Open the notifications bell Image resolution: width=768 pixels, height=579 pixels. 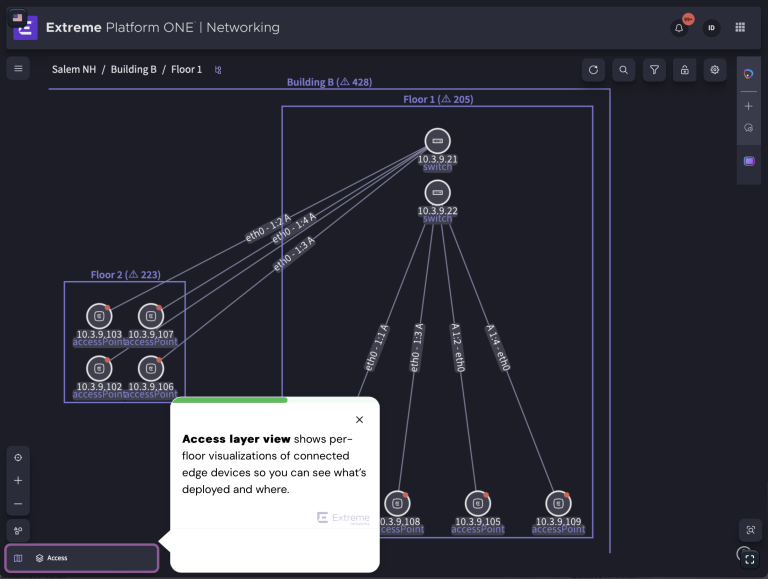coord(679,28)
